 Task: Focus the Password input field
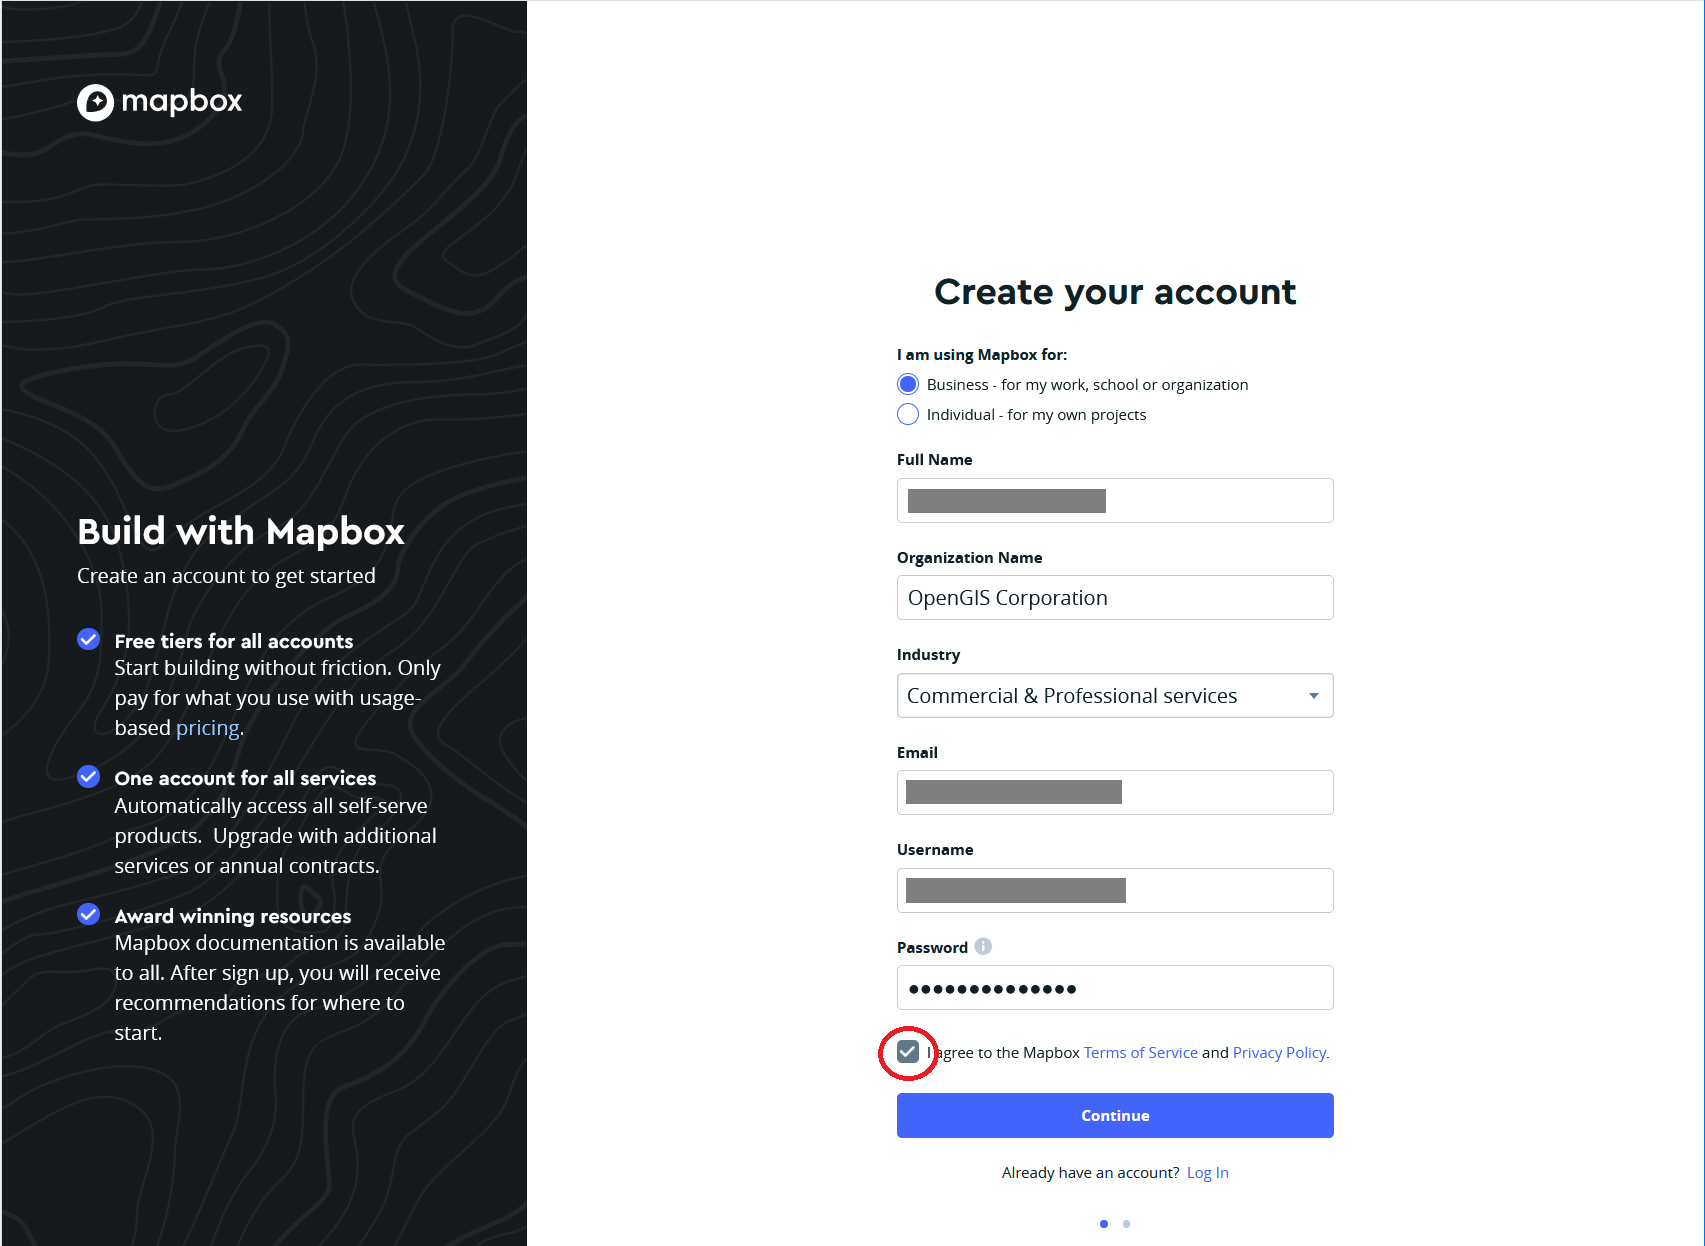[x=1115, y=988]
